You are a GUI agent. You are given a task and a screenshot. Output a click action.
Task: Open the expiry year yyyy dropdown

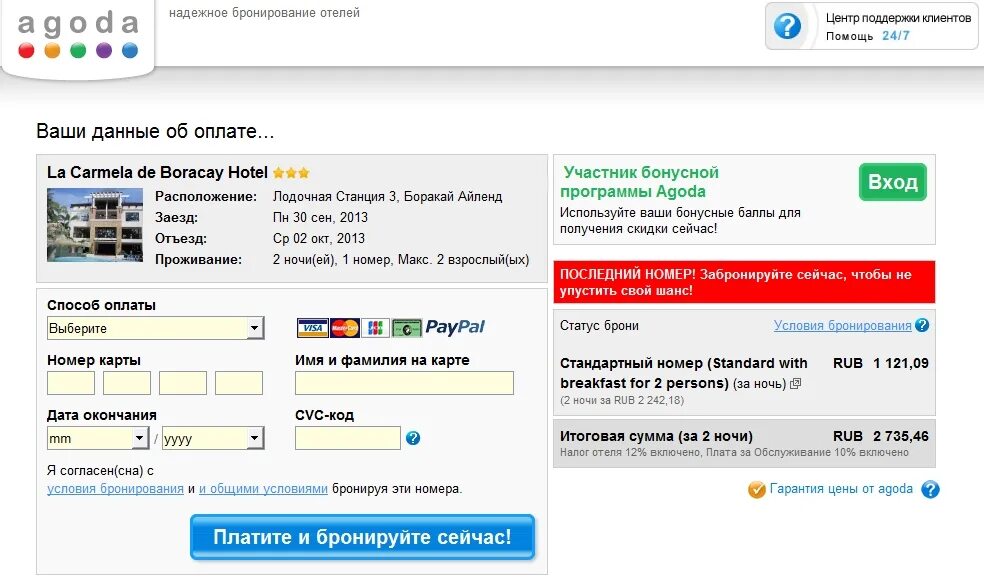(x=213, y=438)
